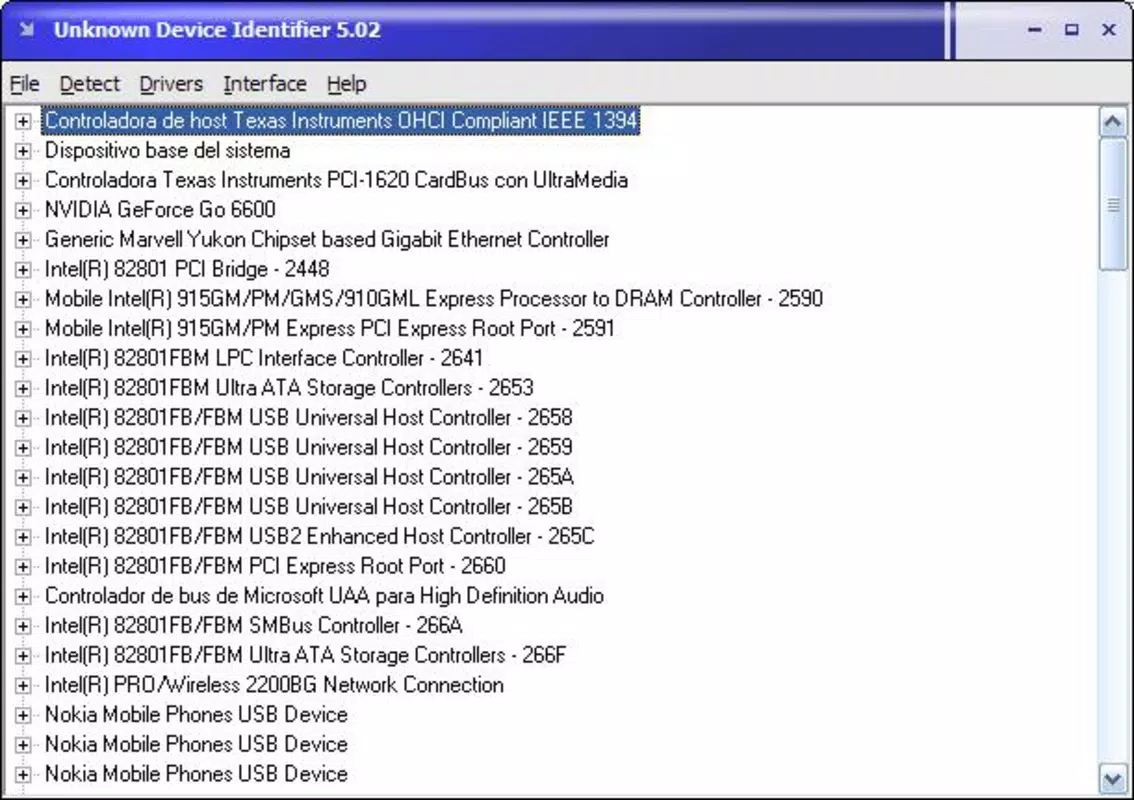
Task: Expand the 82801FBM Ultra ATA Storage 2653 node
Action: point(23,388)
